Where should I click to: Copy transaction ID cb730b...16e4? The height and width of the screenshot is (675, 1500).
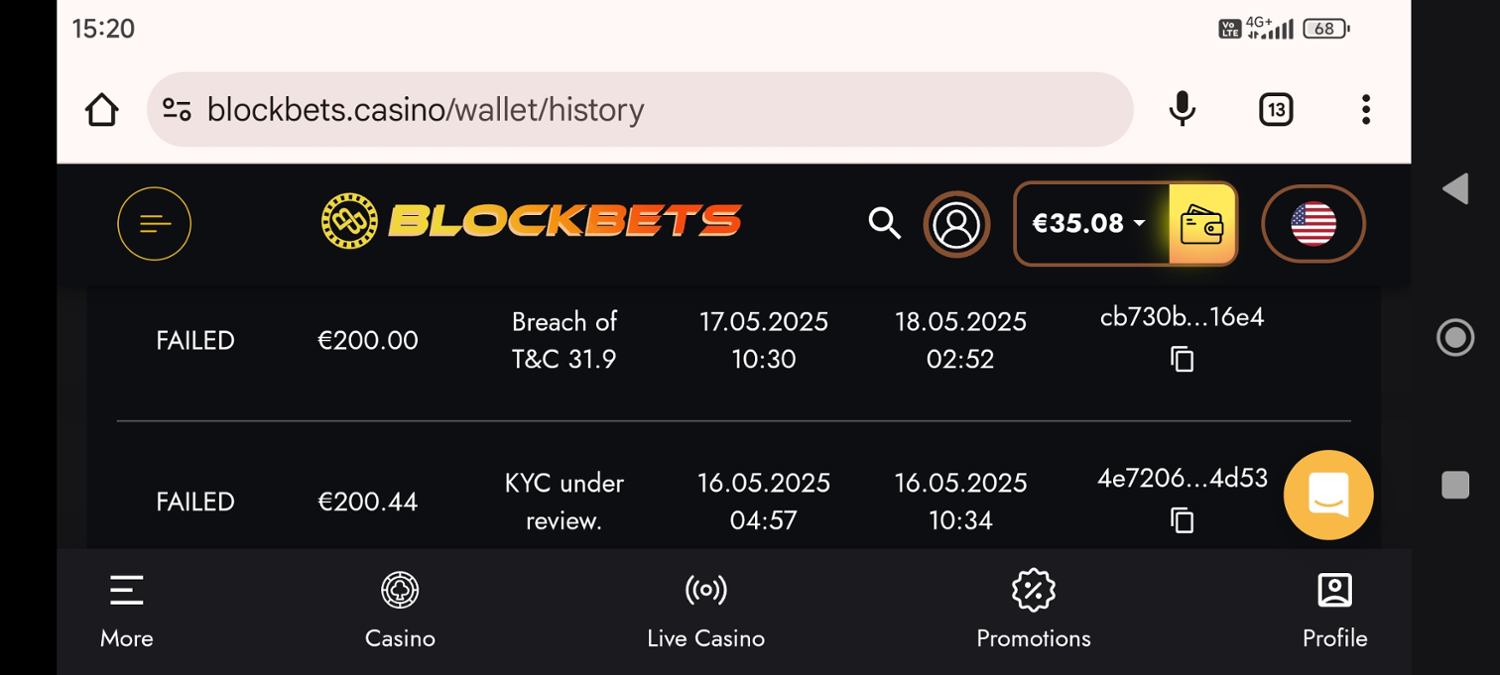1182,359
